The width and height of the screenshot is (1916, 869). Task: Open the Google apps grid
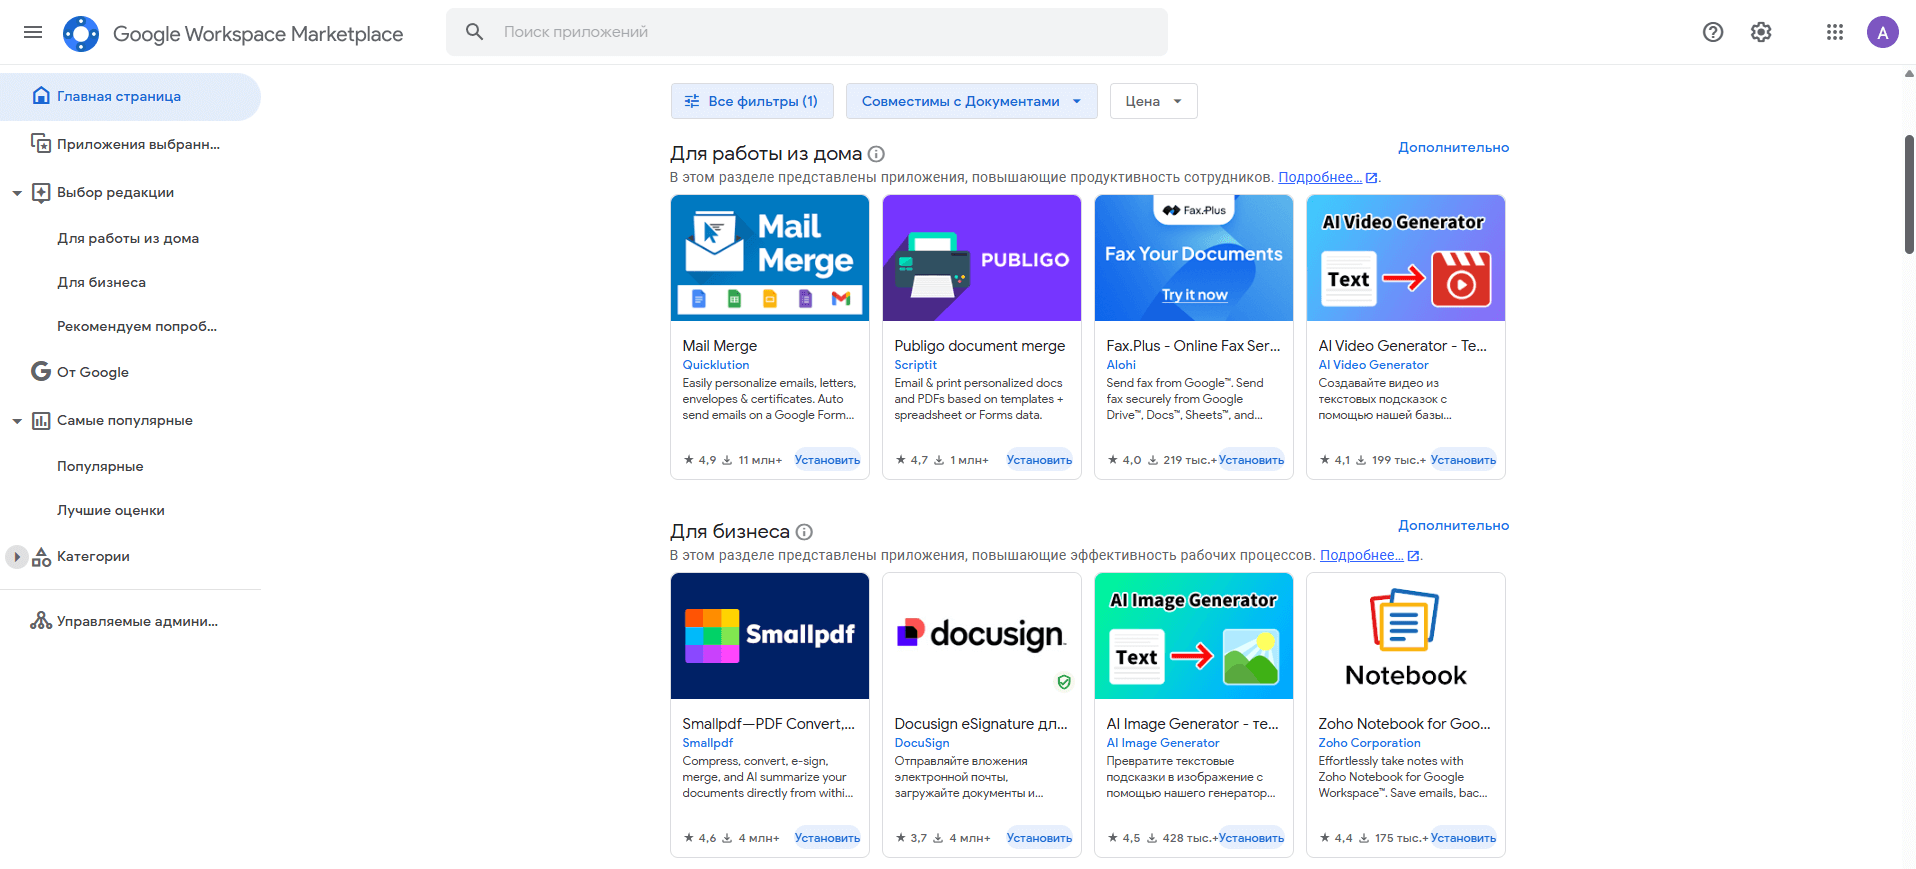pyautogui.click(x=1835, y=32)
